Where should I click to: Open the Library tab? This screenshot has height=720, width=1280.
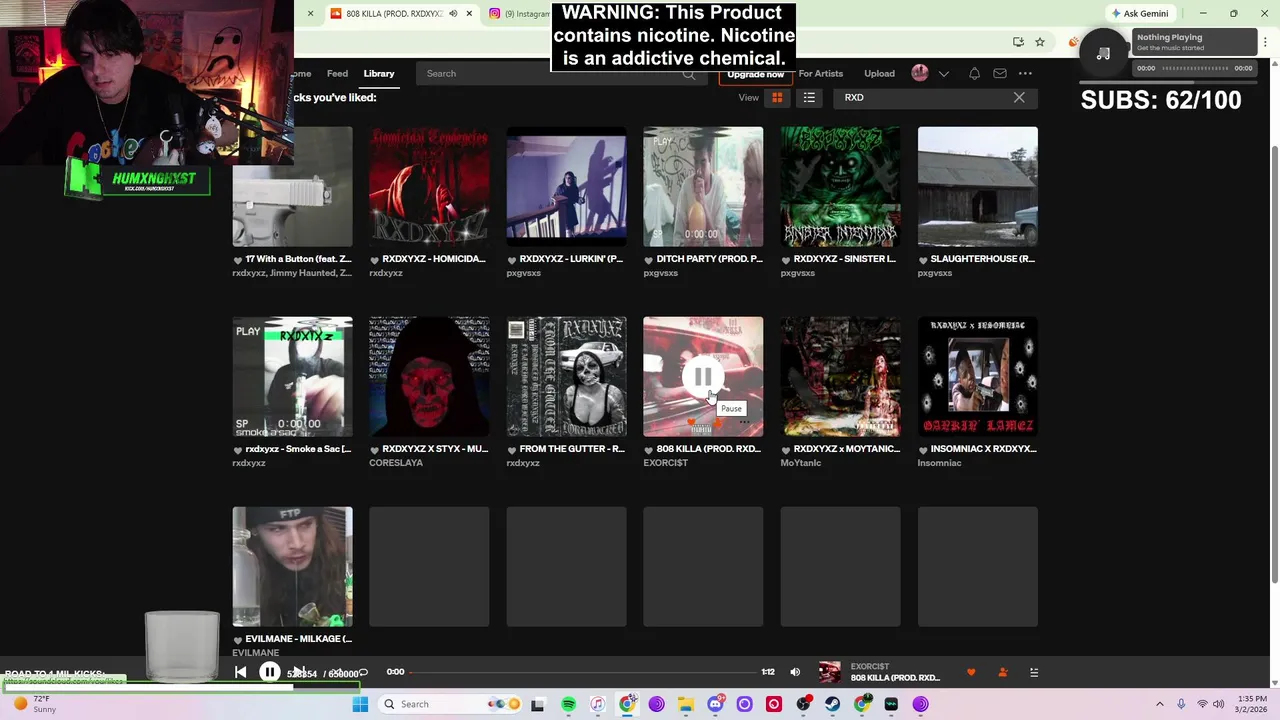[379, 73]
